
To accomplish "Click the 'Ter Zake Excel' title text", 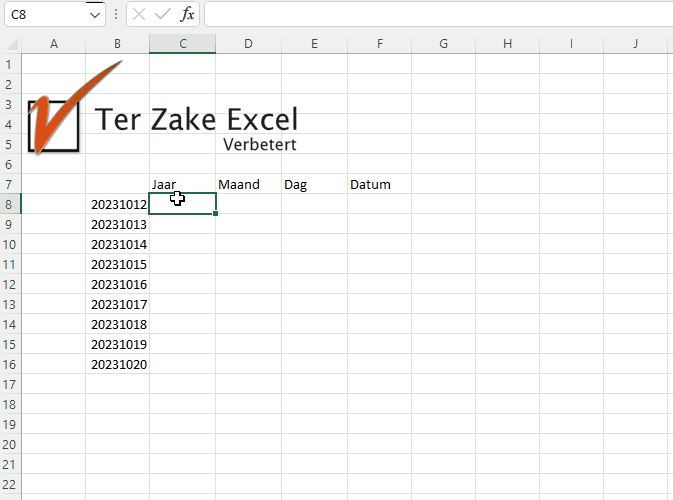I will click(x=196, y=119).
